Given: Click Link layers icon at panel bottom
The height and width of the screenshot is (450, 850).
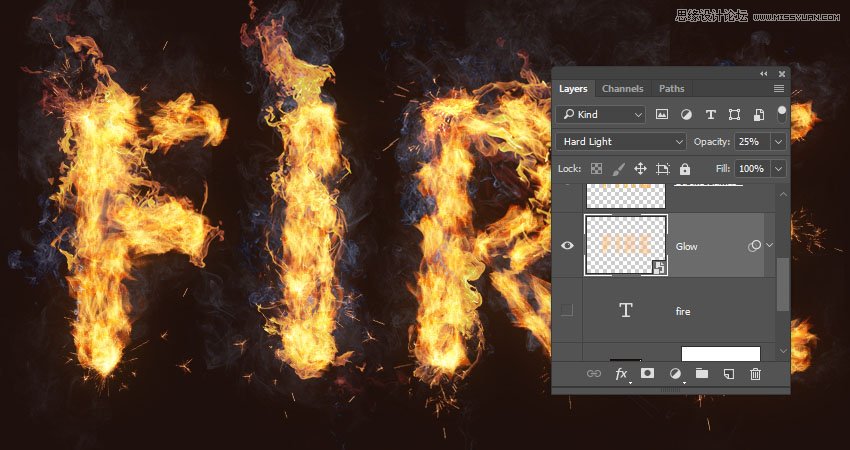Looking at the screenshot, I should point(594,374).
